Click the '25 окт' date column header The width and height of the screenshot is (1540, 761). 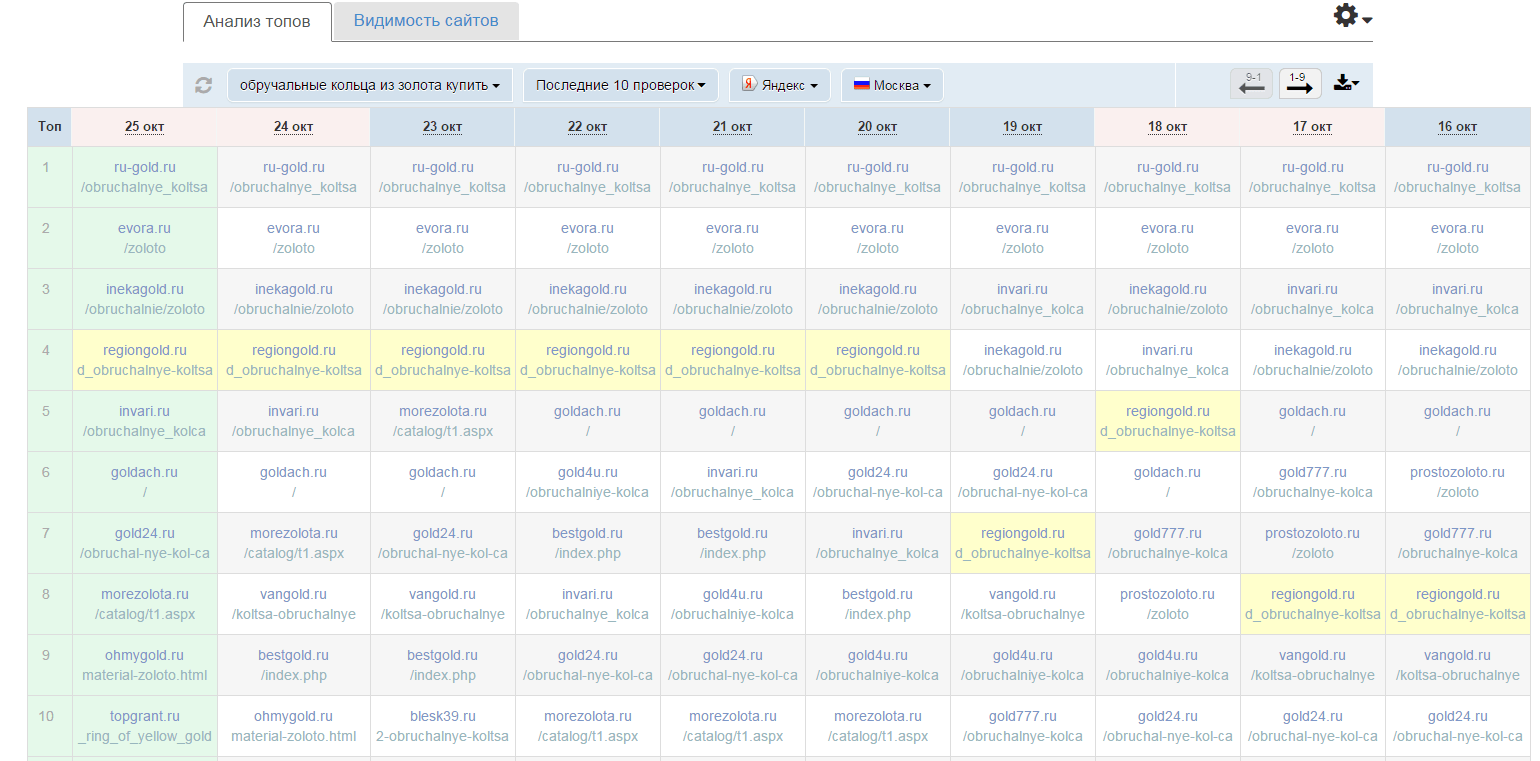pyautogui.click(x=145, y=127)
